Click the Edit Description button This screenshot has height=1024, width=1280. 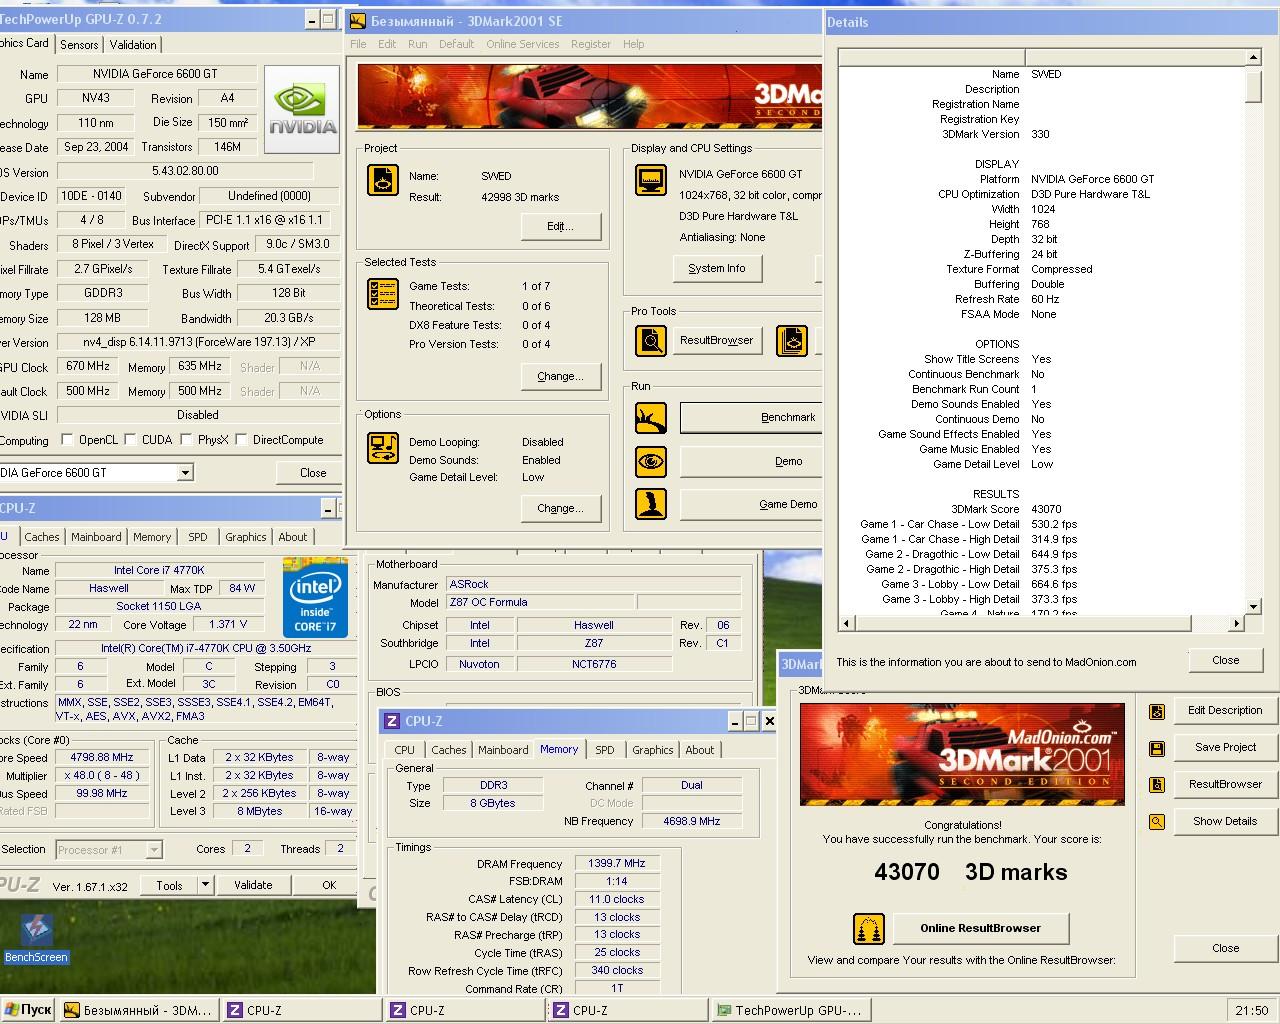[1225, 710]
